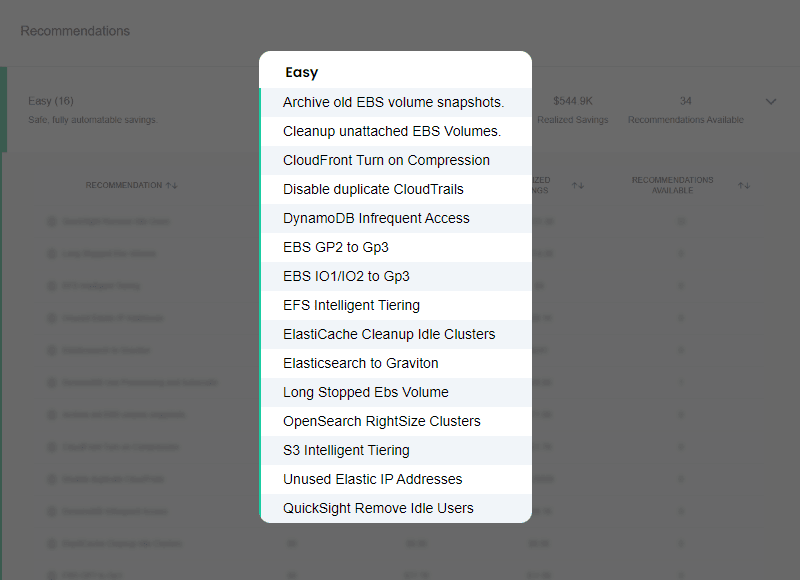
Task: Click the Easy (16) section header
Action: click(x=51, y=101)
